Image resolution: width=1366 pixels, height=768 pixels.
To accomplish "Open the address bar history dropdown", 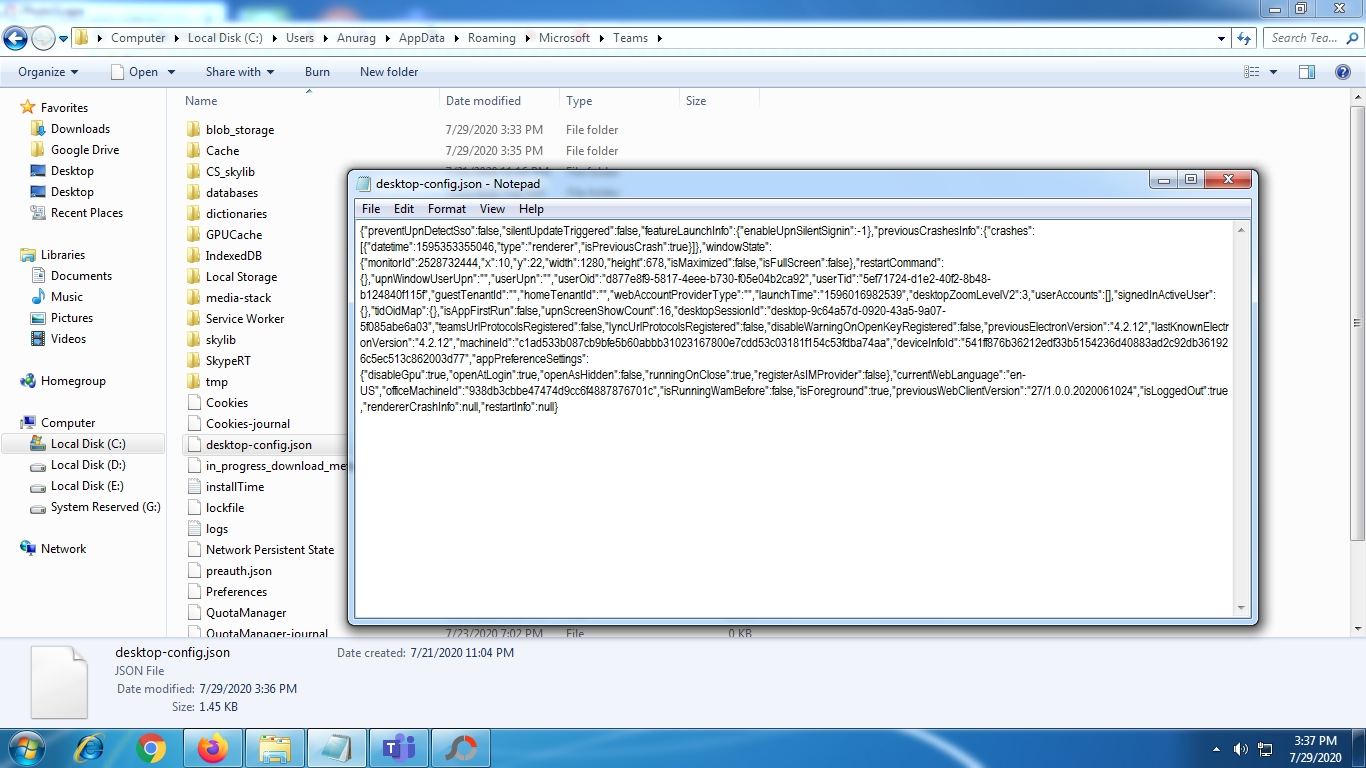I will pos(1221,38).
